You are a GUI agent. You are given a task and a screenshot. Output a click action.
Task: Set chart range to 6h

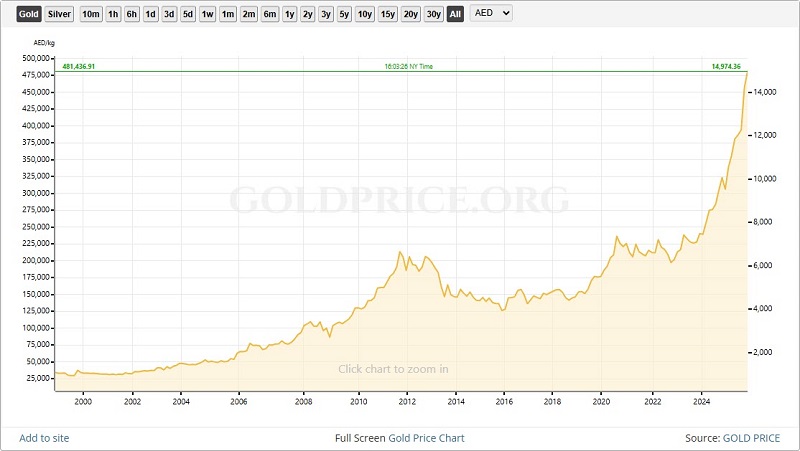point(132,14)
